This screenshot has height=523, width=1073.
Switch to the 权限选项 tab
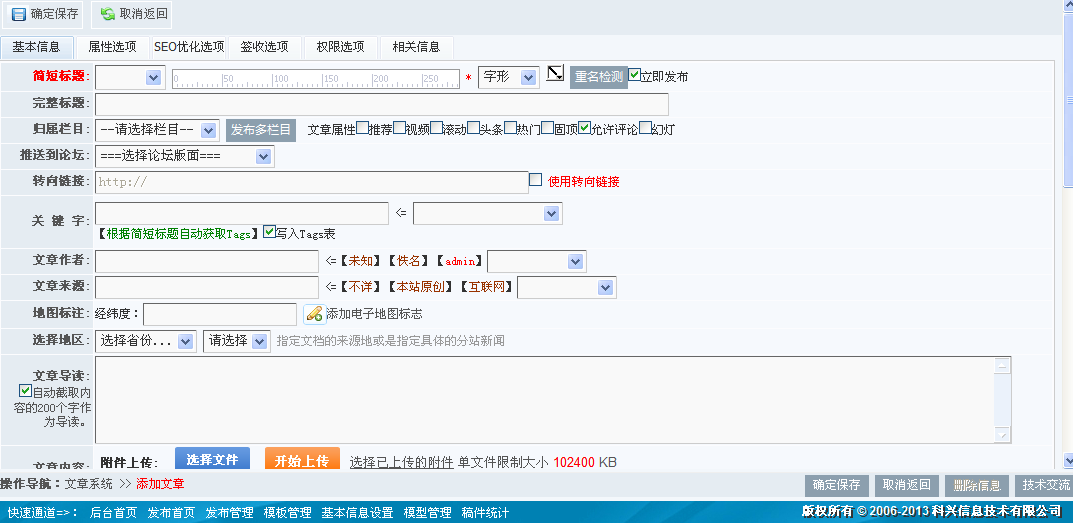coord(341,47)
